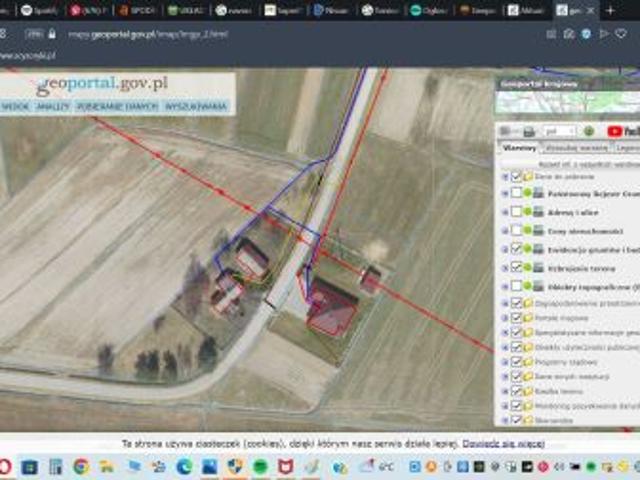This screenshot has width=640, height=480.
Task: Uncheck the Ewidencja gruntów layer checkbox
Action: 516,249
